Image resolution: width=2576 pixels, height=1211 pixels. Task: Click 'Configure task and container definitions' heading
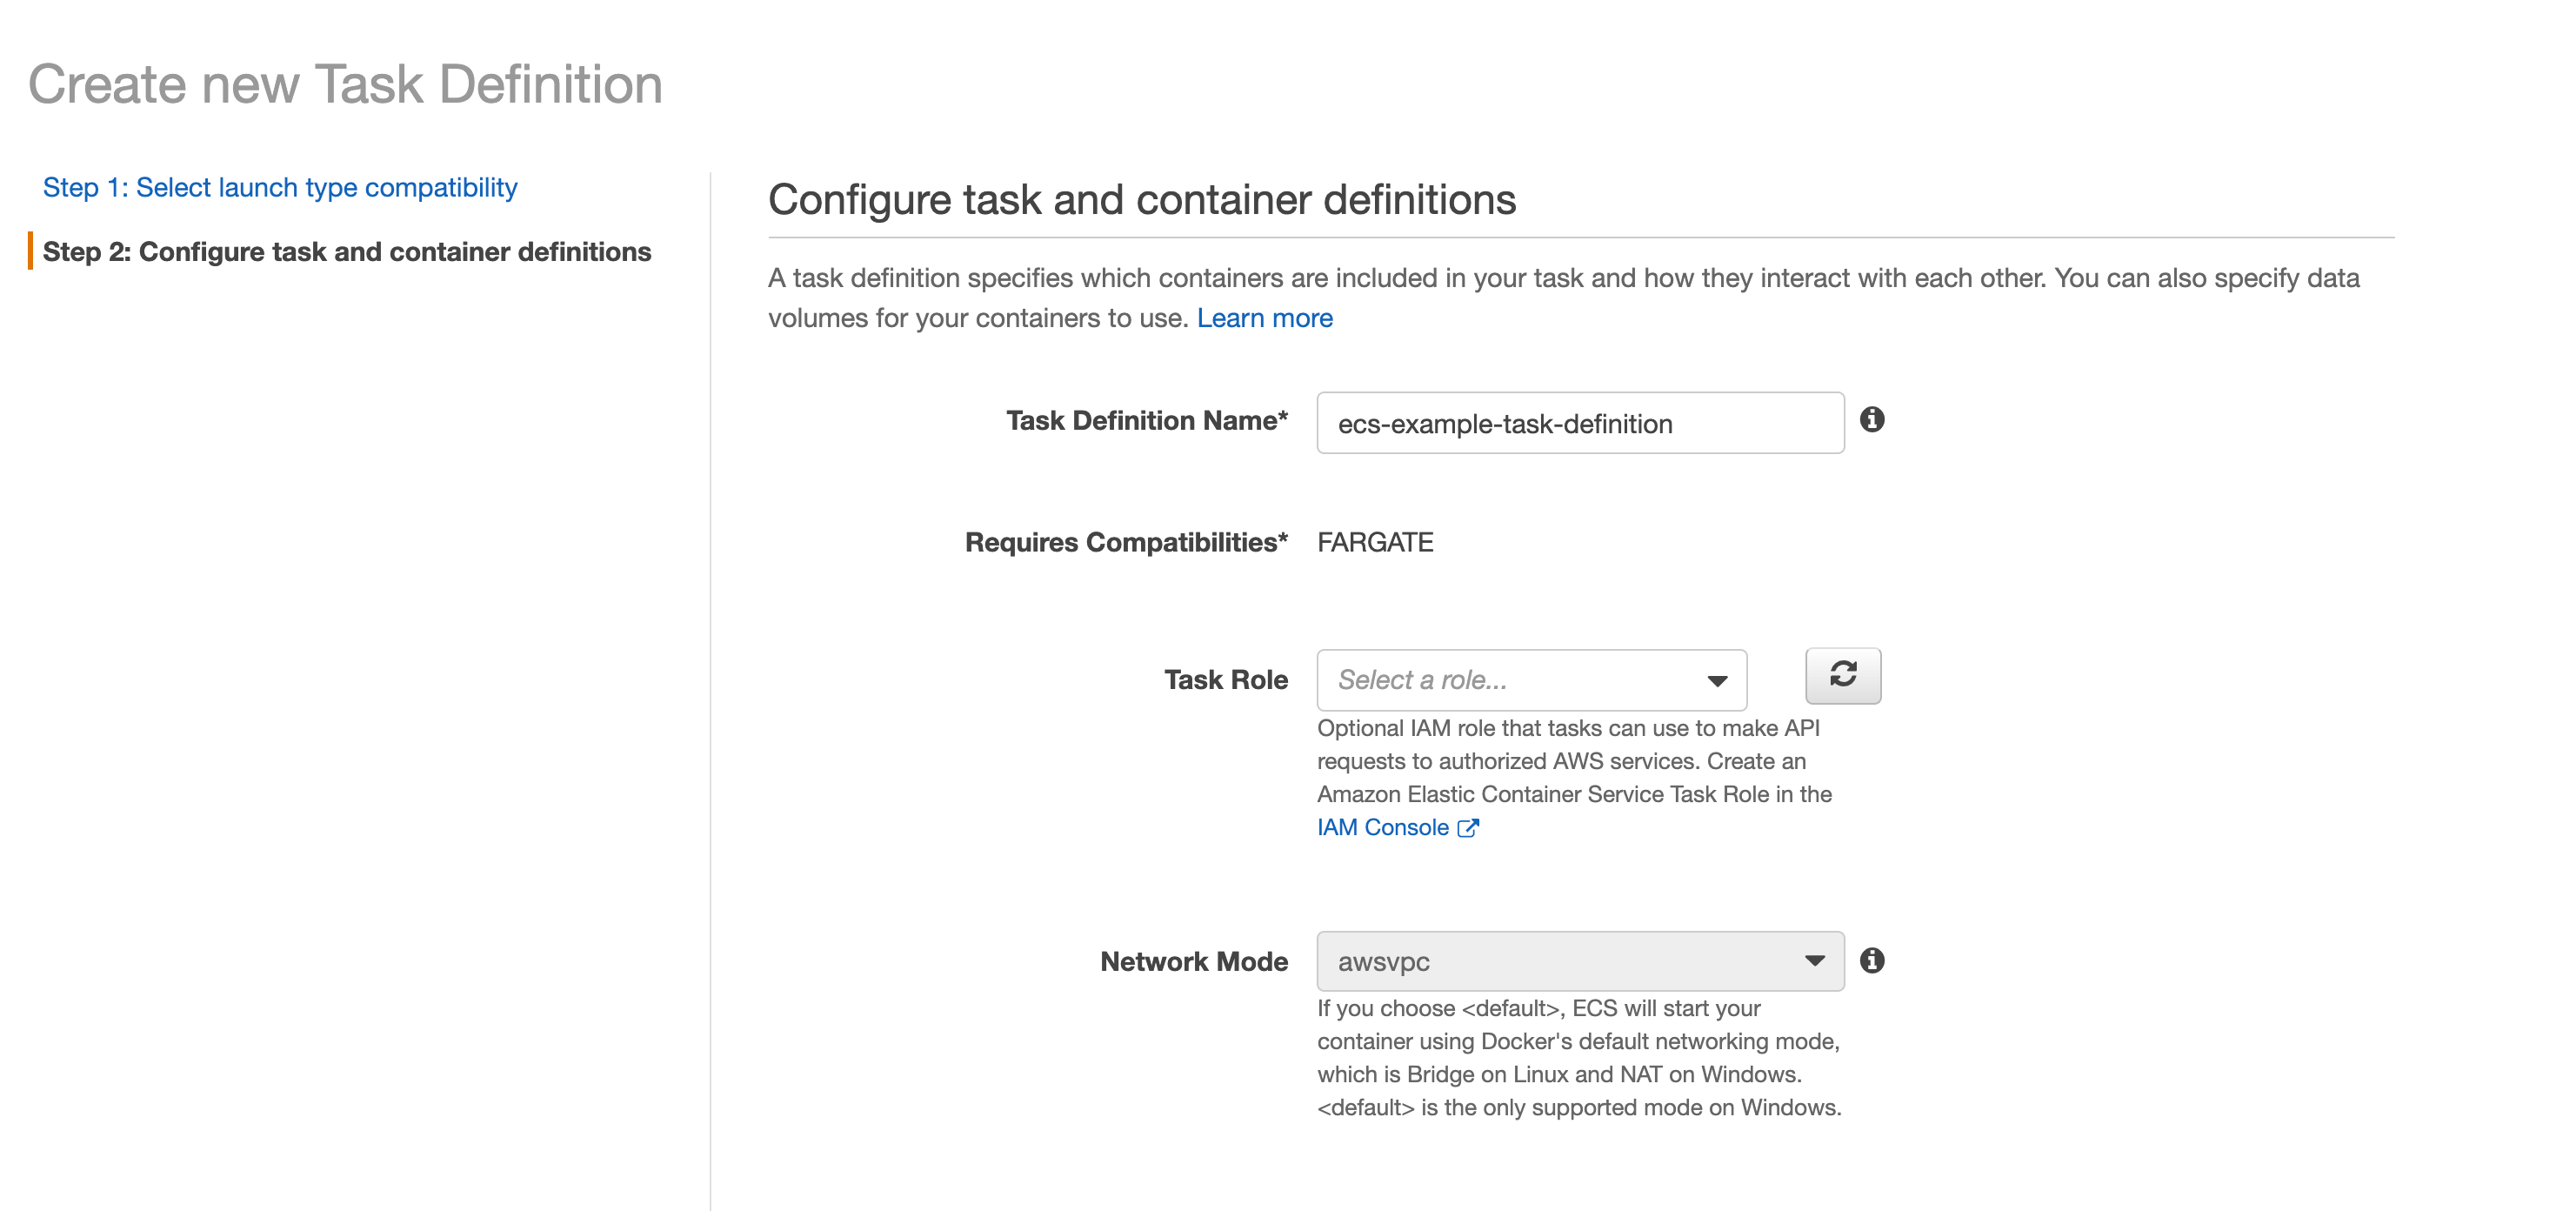pyautogui.click(x=1141, y=200)
